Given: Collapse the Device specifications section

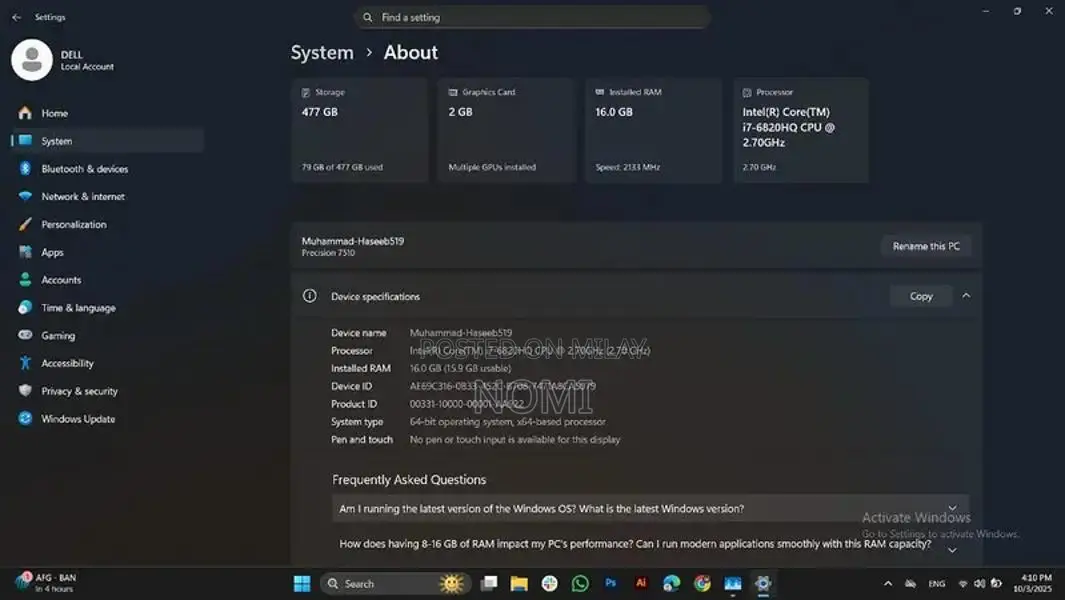Looking at the screenshot, I should pos(965,296).
